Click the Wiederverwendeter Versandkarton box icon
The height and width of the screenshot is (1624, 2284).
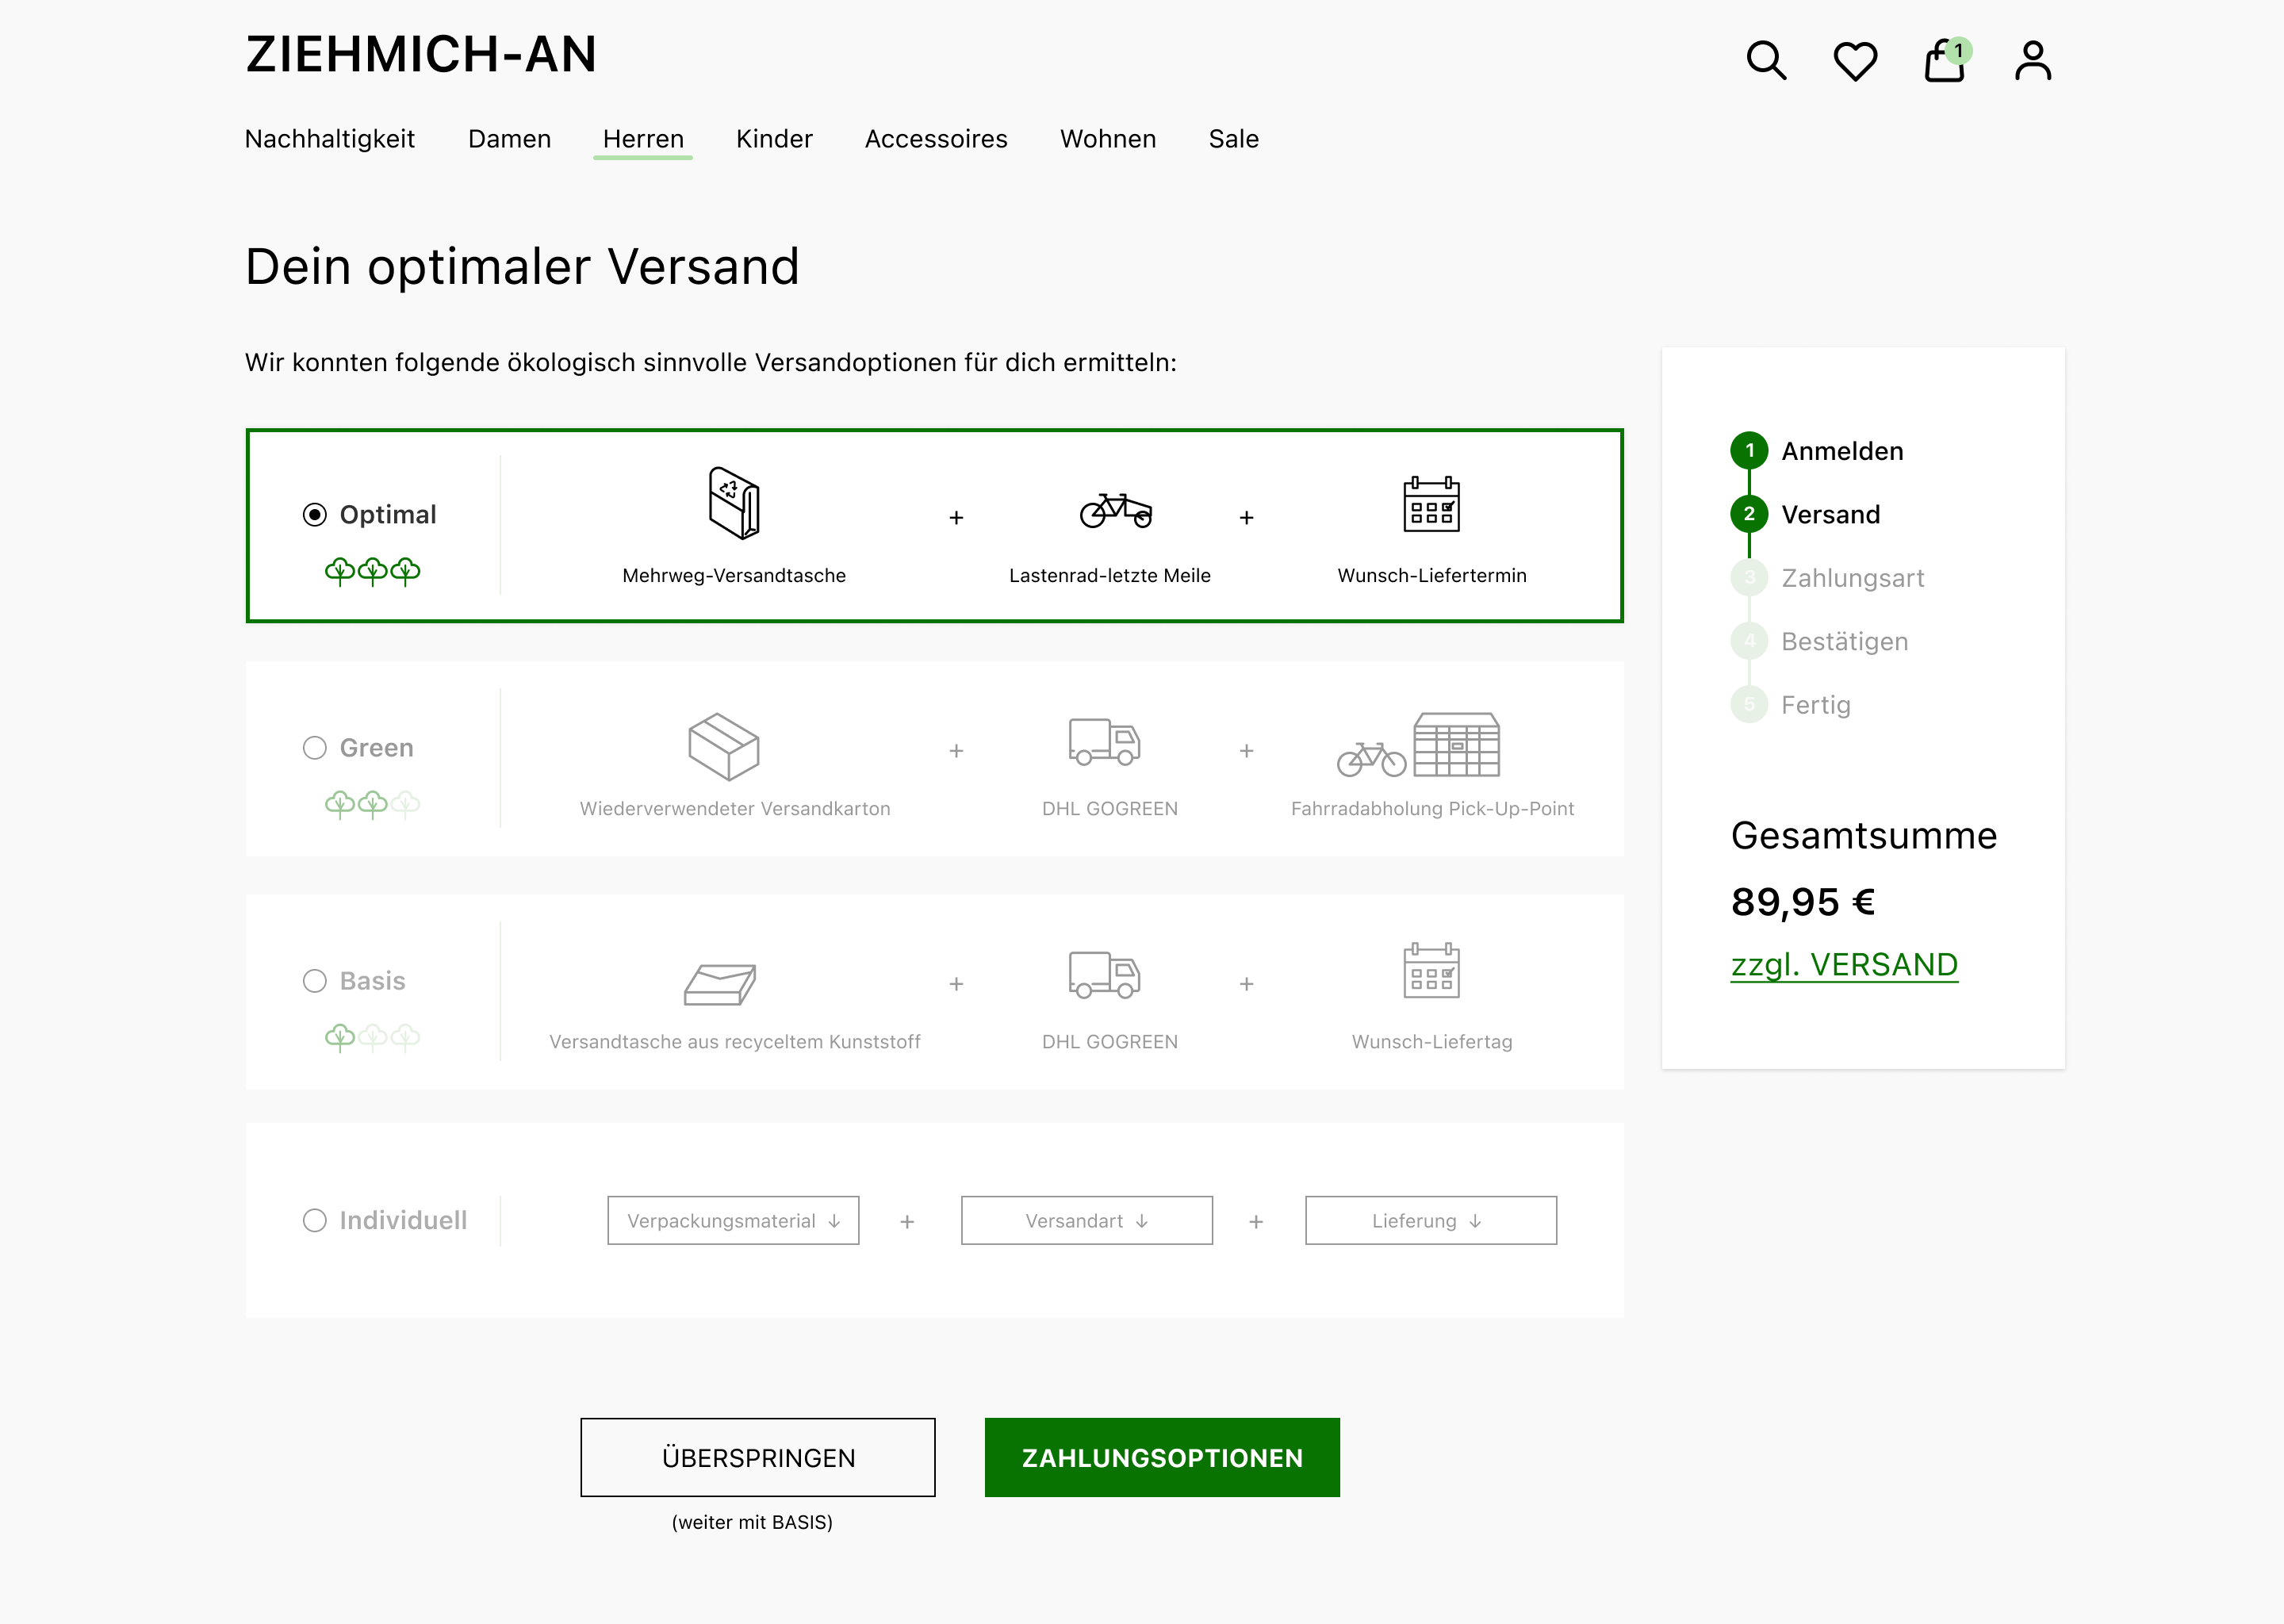(724, 746)
